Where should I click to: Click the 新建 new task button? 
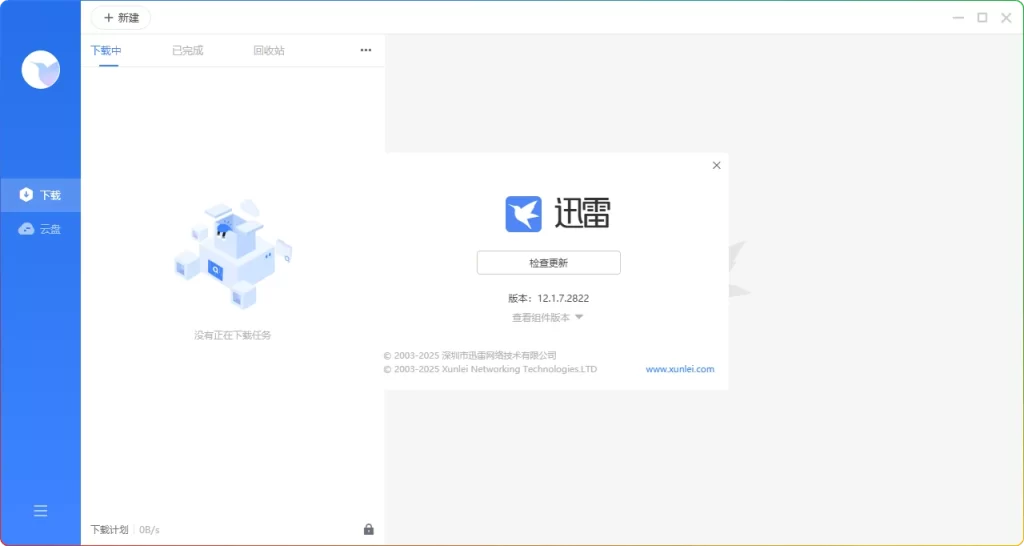(121, 18)
